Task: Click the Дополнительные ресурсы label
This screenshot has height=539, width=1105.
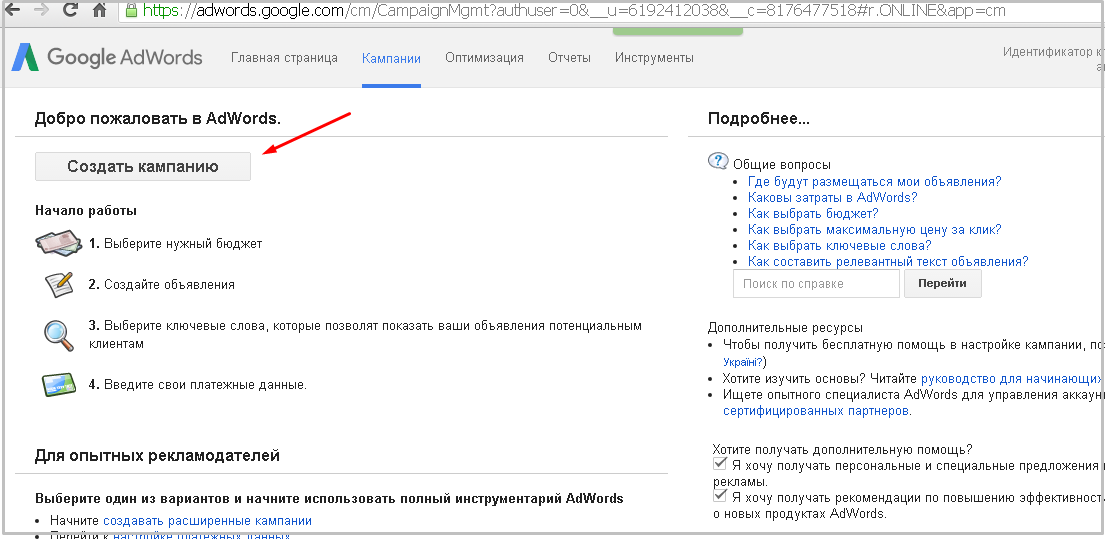Action: click(785, 328)
